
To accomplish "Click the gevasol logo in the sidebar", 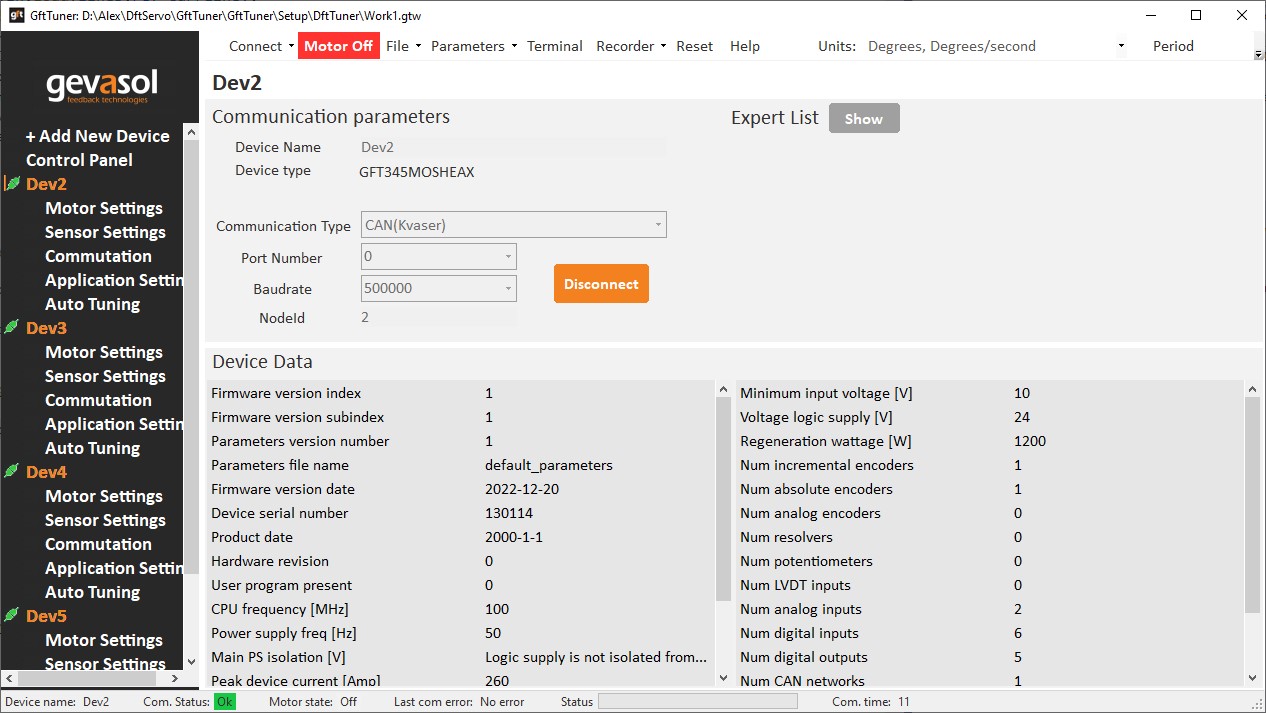I will [101, 85].
